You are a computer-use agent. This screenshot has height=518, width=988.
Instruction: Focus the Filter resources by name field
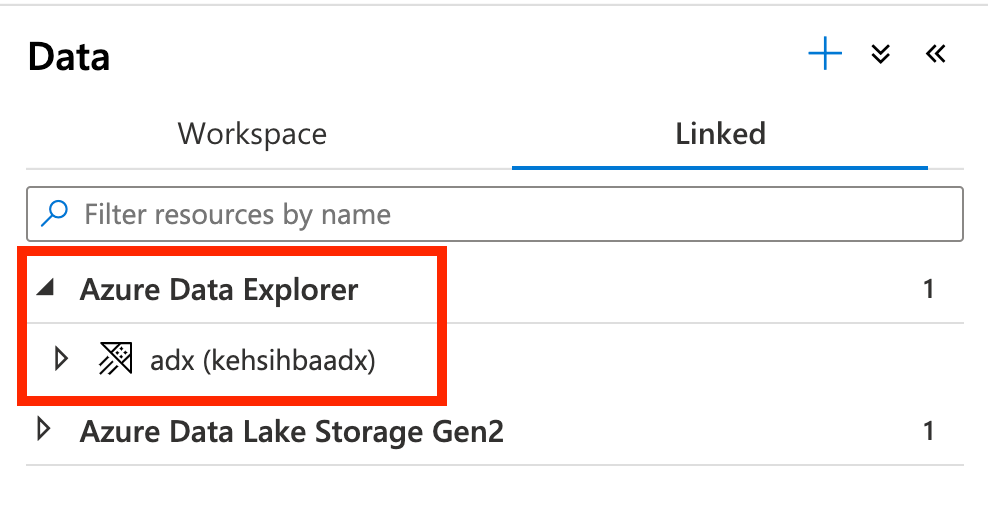pos(500,214)
